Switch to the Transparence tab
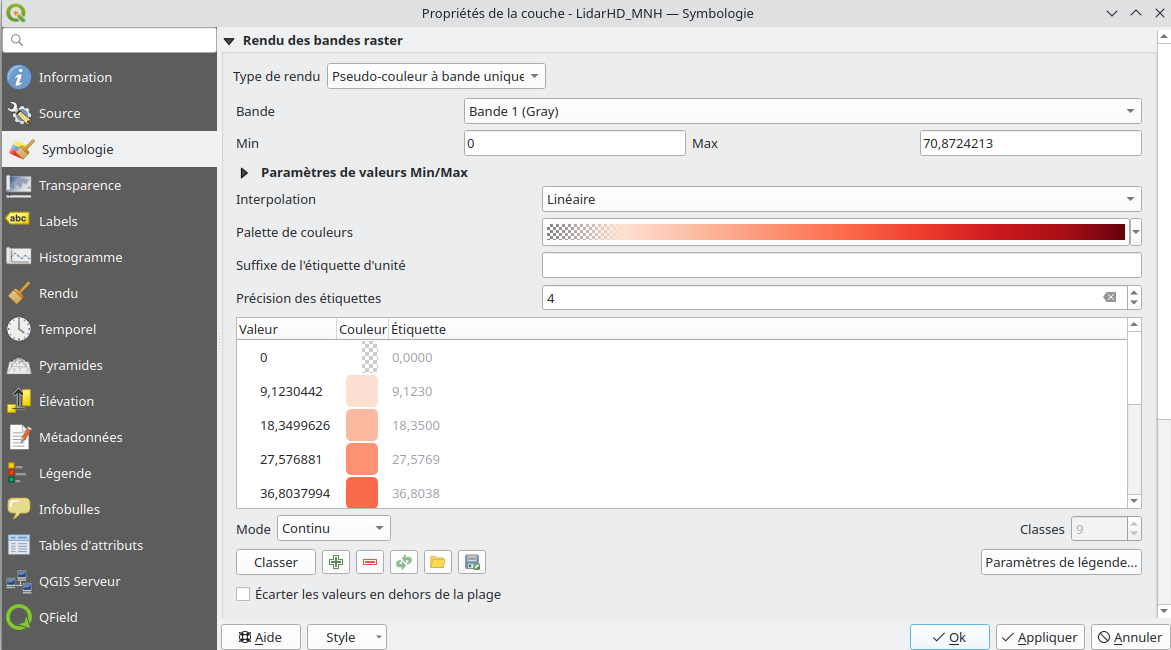The image size is (1171, 650). 80,185
